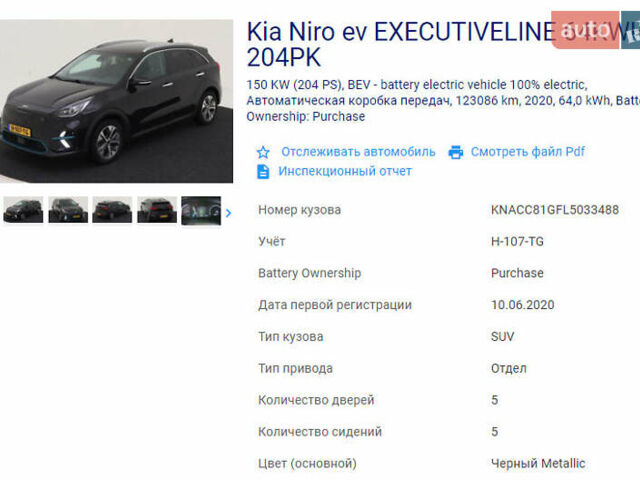Select the third car side-view thumbnail
640x480 pixels.
112,210
